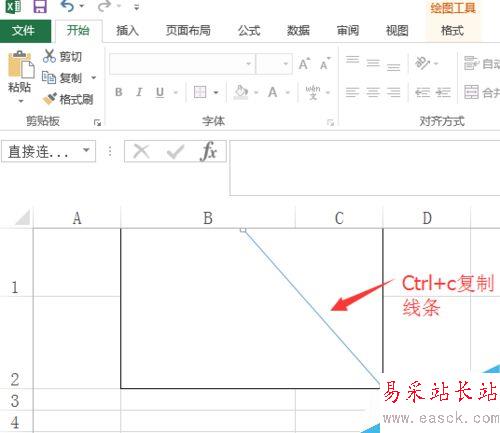Click the Decrease Indent icon

tap(422, 92)
